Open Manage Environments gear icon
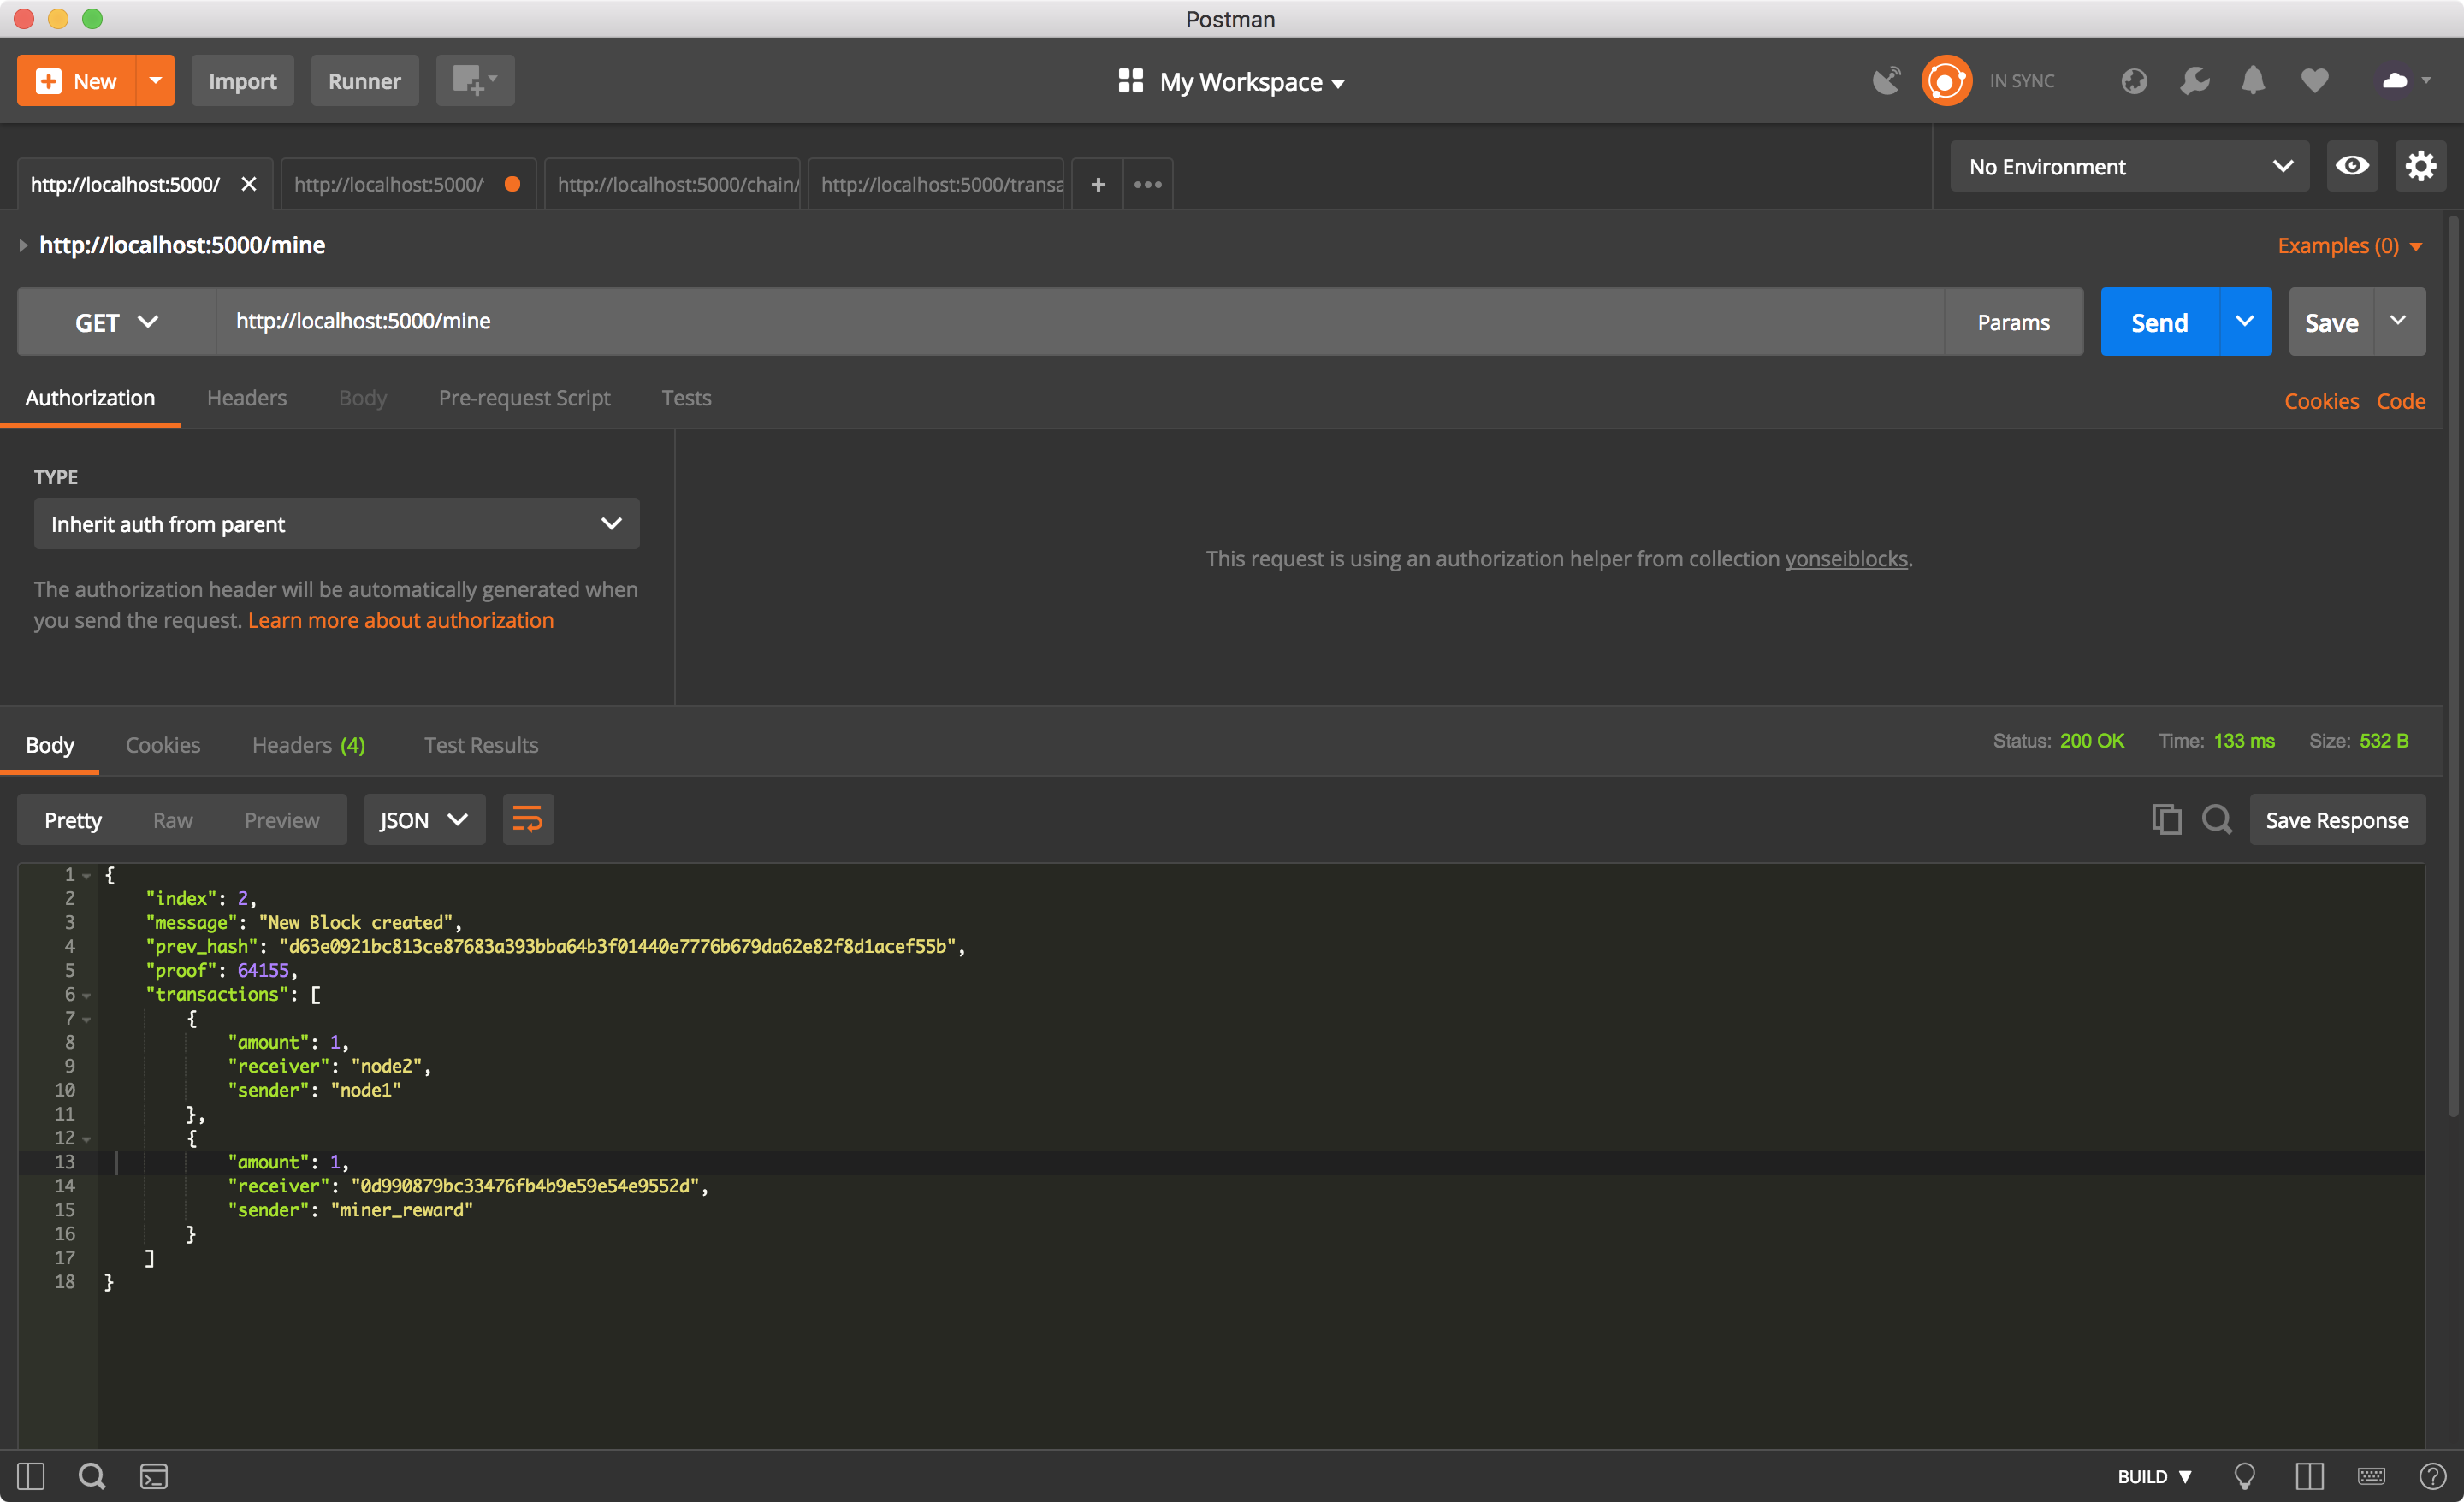The image size is (2464, 1502). click(2420, 166)
